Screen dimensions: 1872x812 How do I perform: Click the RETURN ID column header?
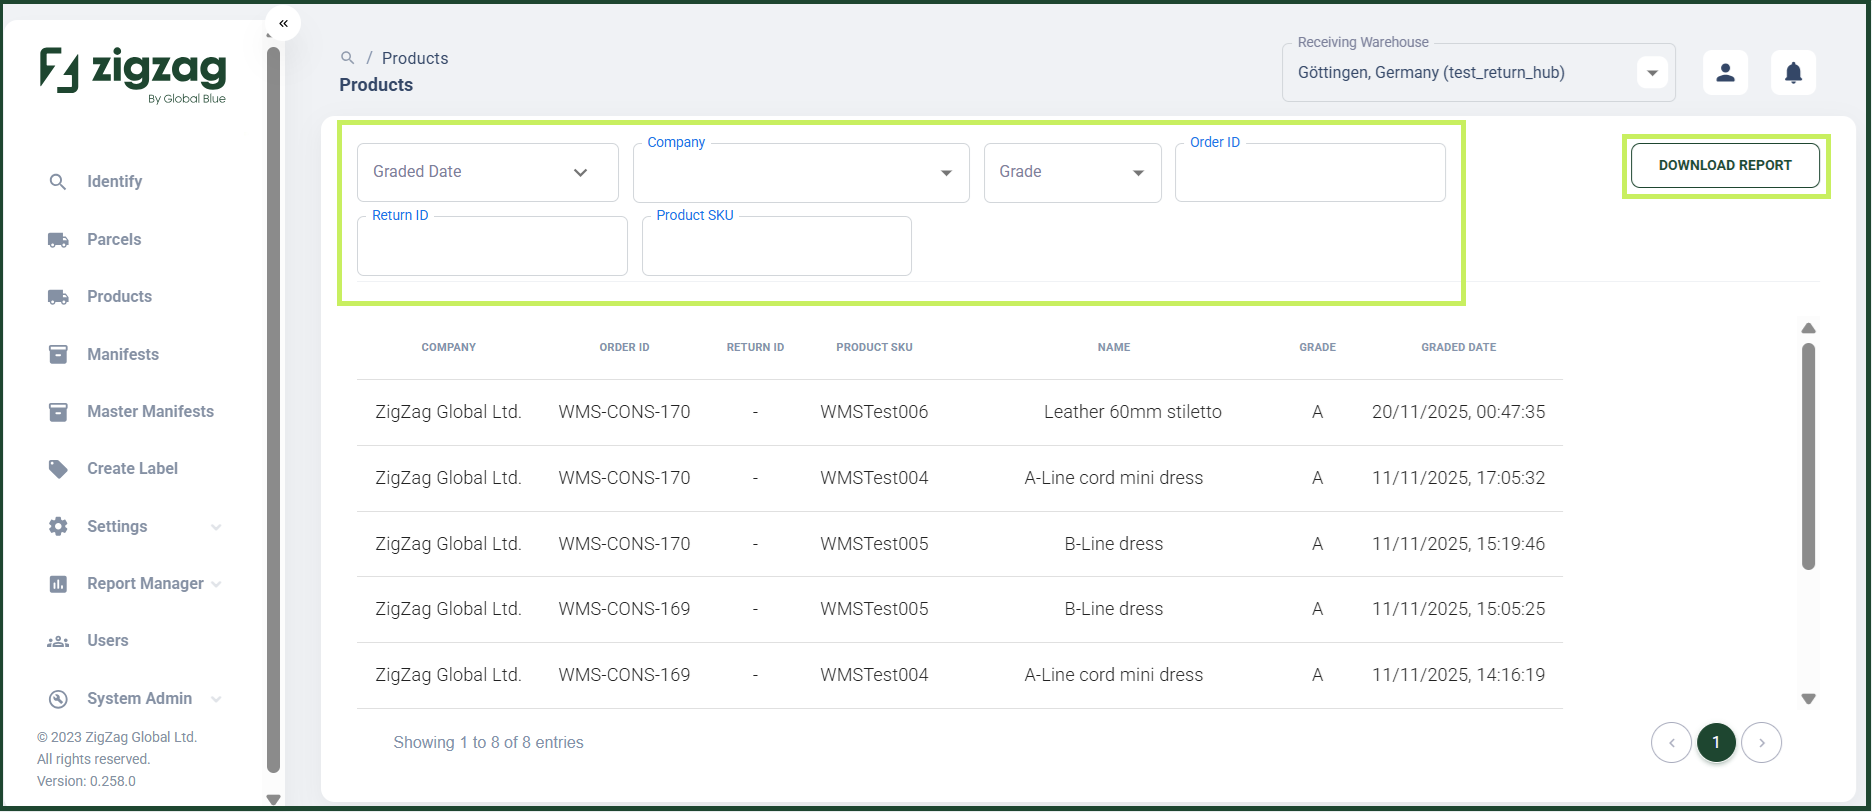[755, 348]
